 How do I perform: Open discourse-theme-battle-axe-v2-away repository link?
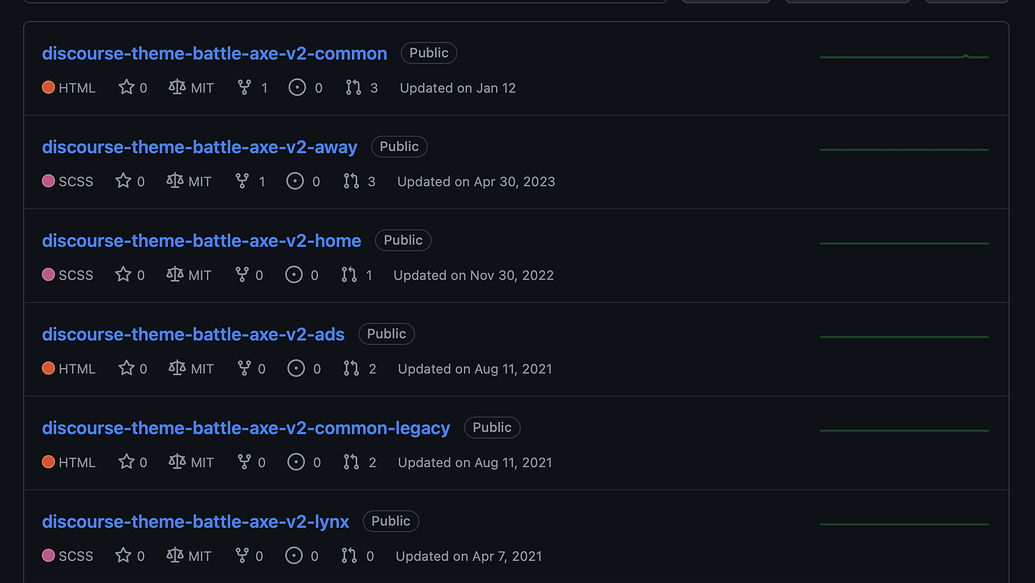coord(199,147)
